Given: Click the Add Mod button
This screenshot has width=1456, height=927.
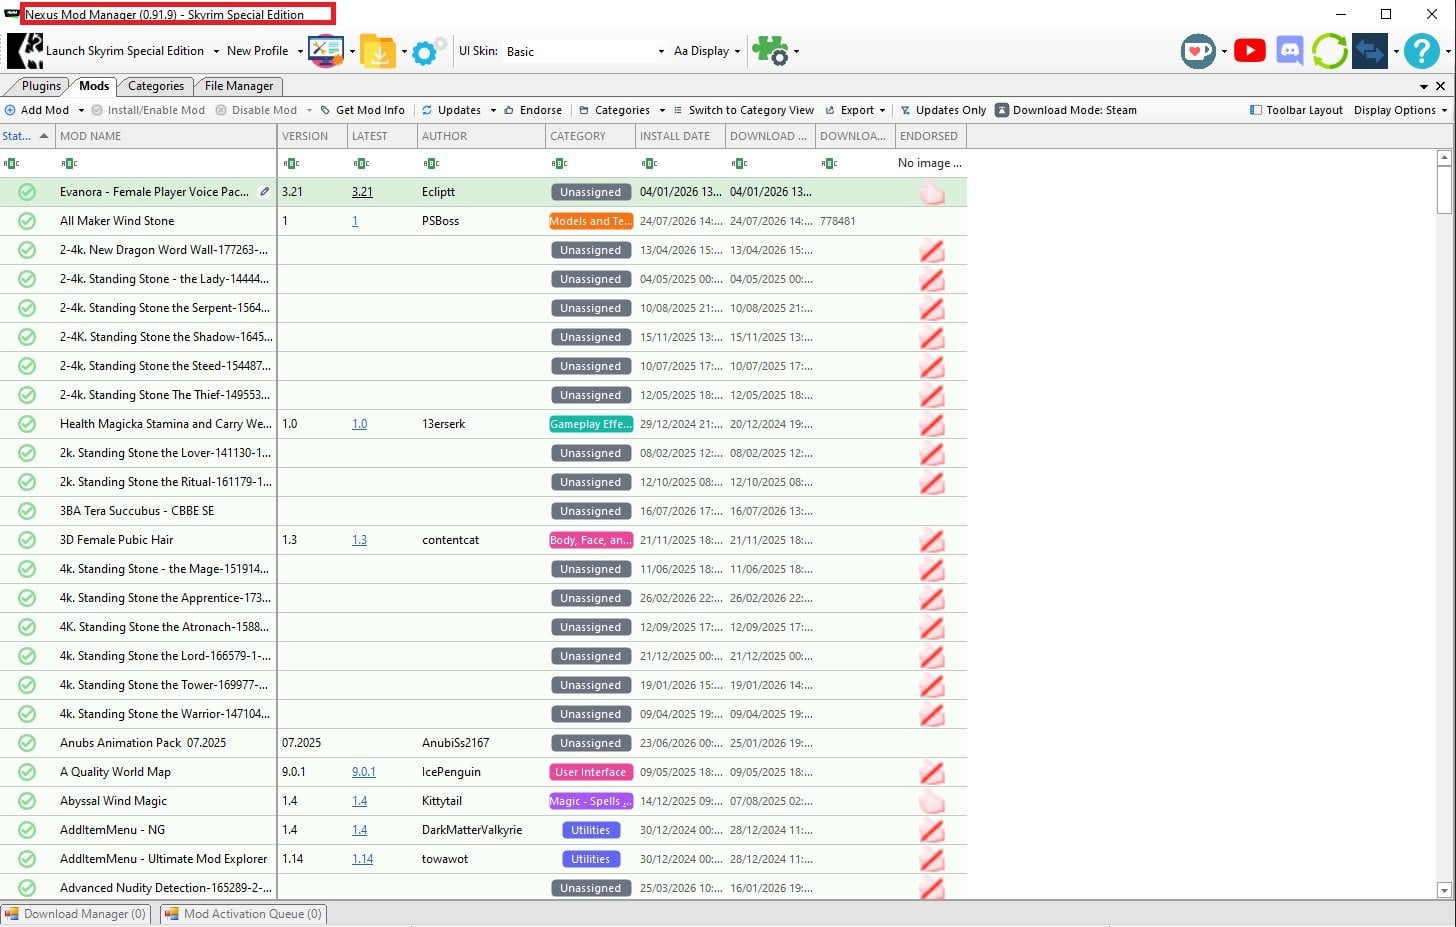Looking at the screenshot, I should click(x=37, y=110).
